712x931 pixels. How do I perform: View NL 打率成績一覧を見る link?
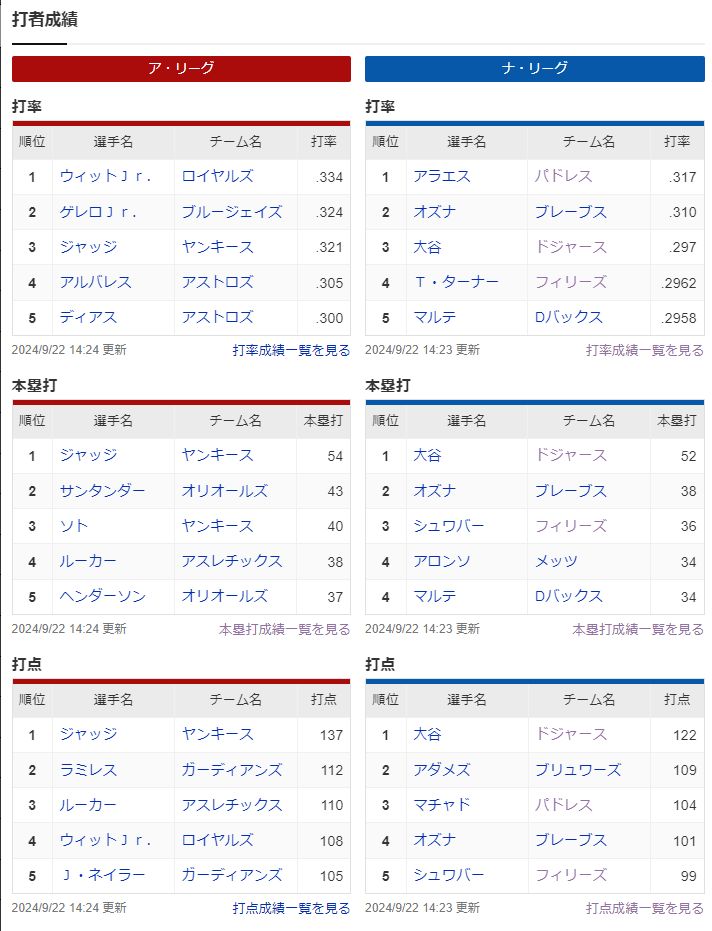[x=644, y=350]
